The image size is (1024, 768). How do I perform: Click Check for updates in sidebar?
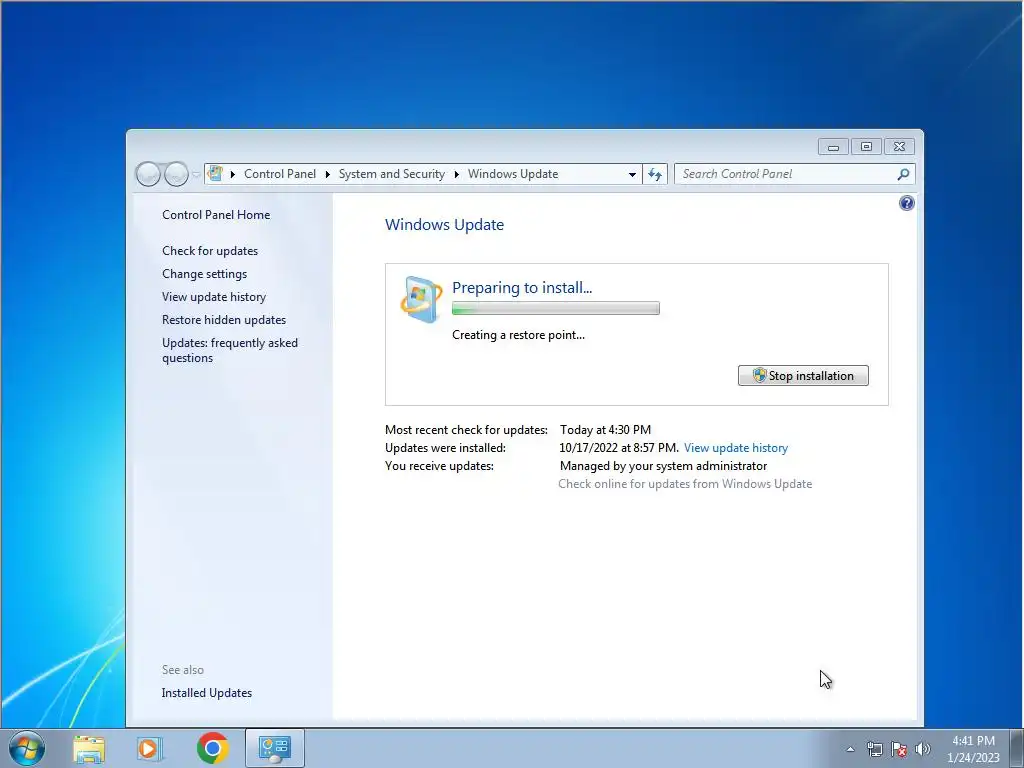[210, 251]
